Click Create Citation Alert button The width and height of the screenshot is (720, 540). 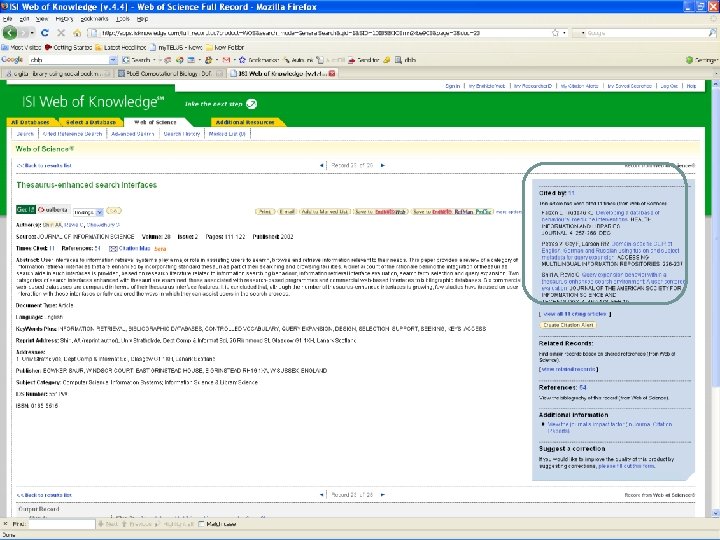click(x=568, y=325)
